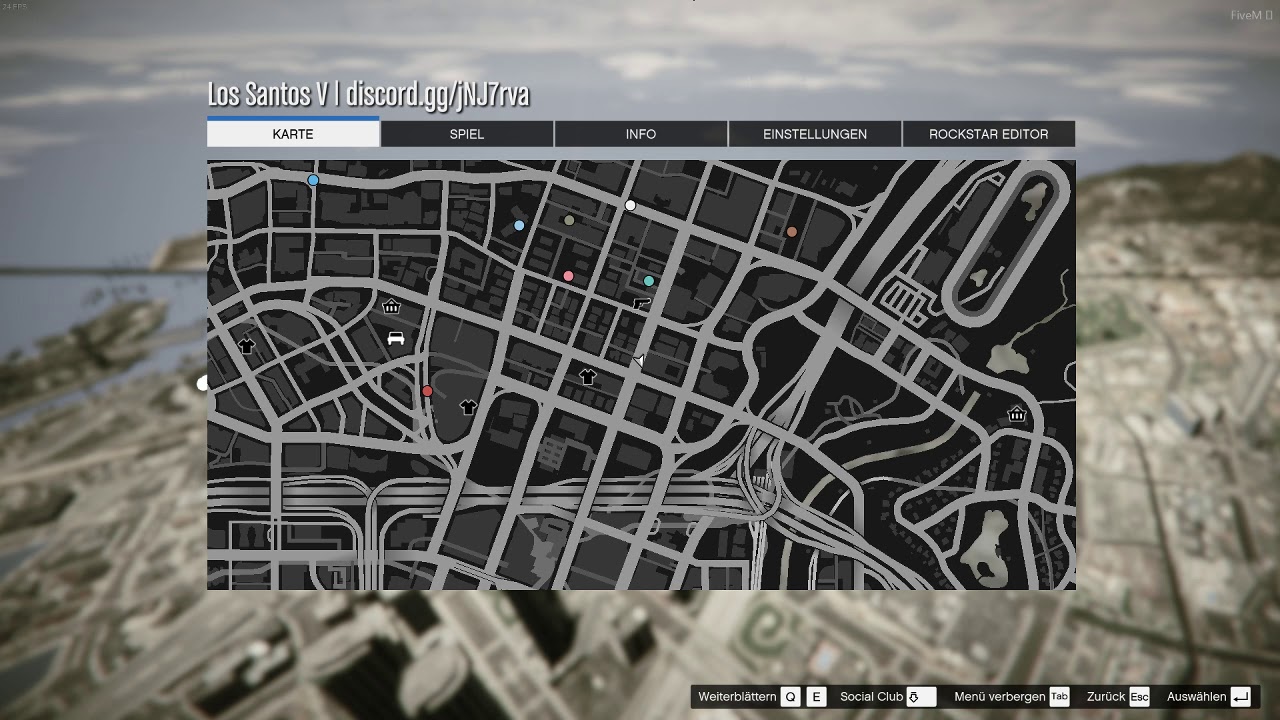Select the Ammu-Nation pistol icon on map
Viewport: 1280px width, 720px height.
click(642, 303)
